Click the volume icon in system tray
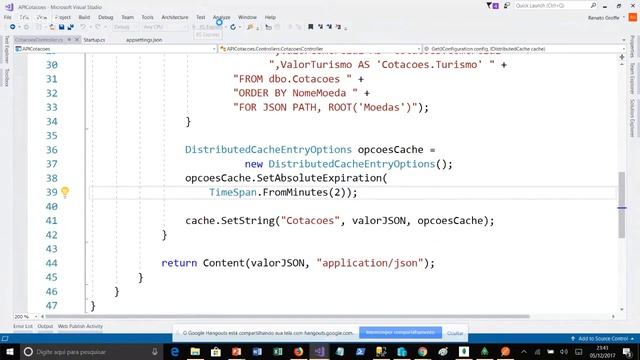640x360 pixels. (x=564, y=352)
